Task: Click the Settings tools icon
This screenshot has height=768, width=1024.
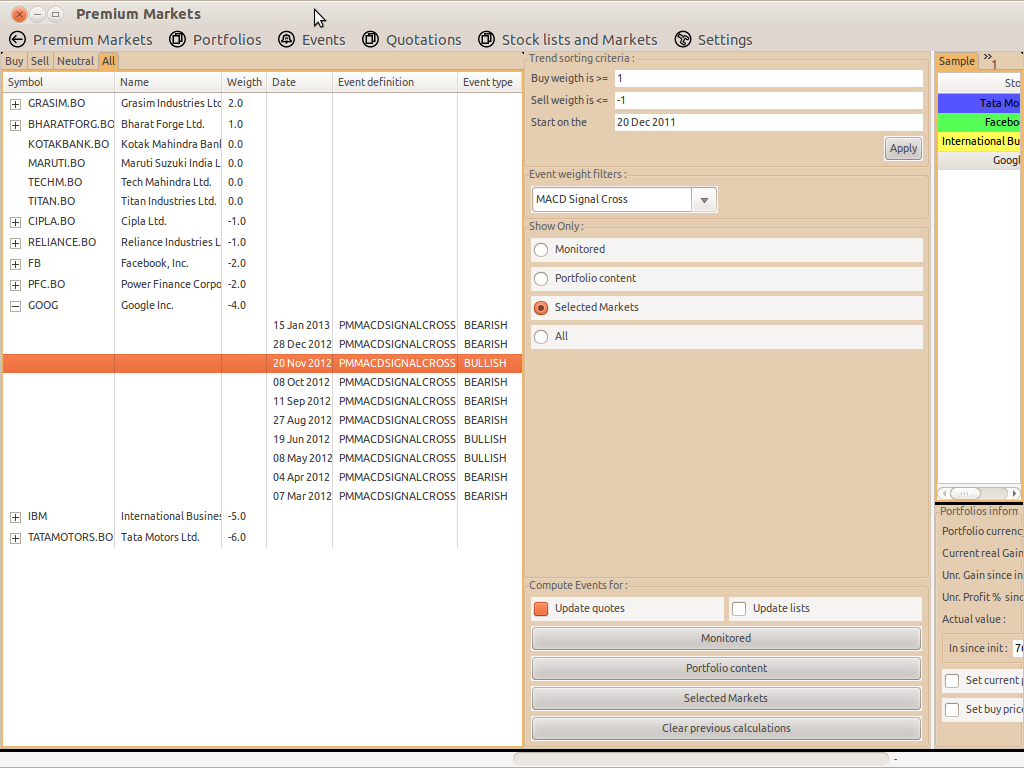Action: (x=682, y=40)
